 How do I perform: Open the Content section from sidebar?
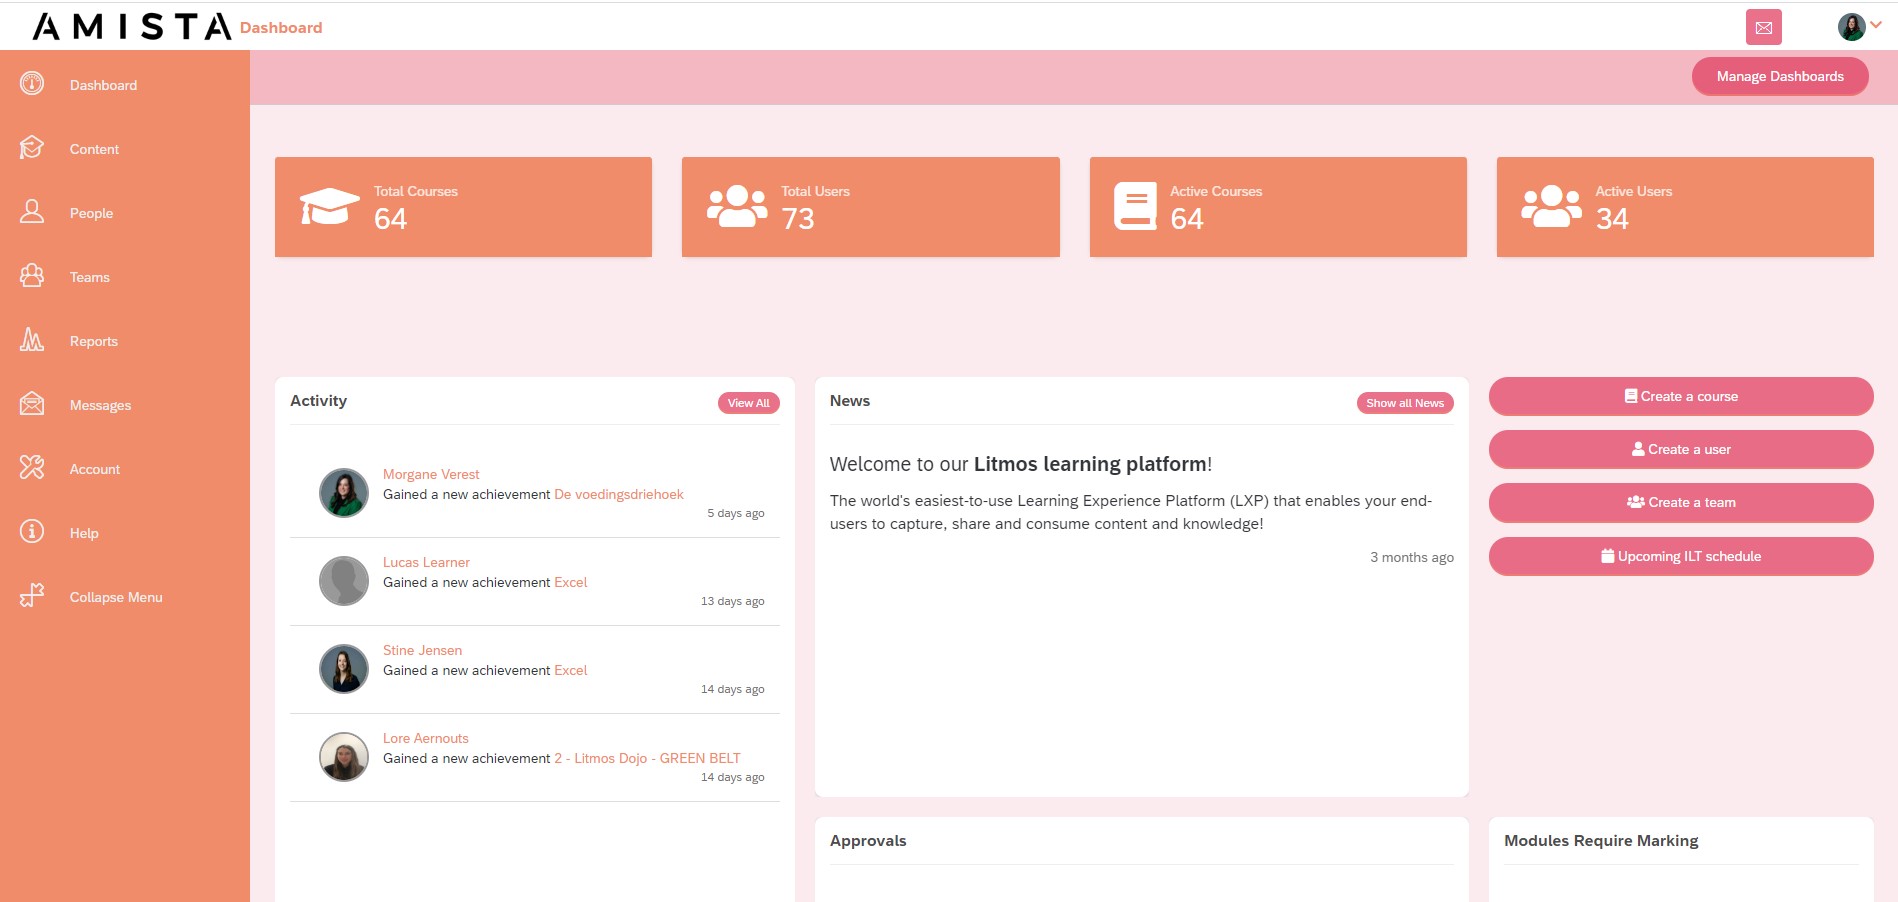tap(93, 149)
